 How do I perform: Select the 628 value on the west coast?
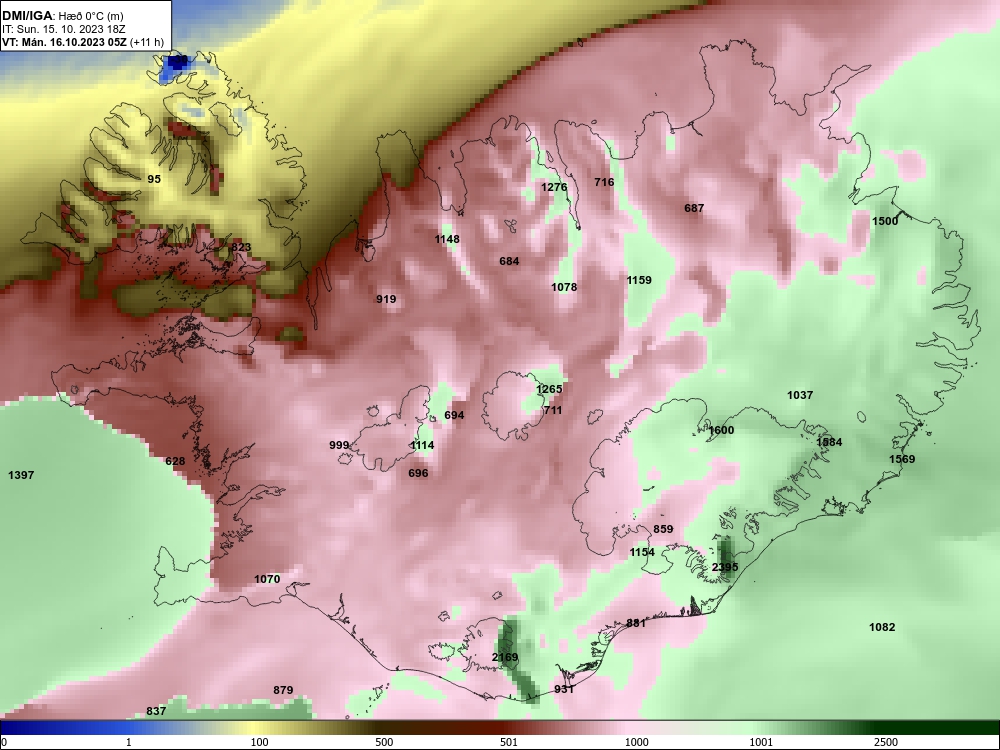[175, 461]
